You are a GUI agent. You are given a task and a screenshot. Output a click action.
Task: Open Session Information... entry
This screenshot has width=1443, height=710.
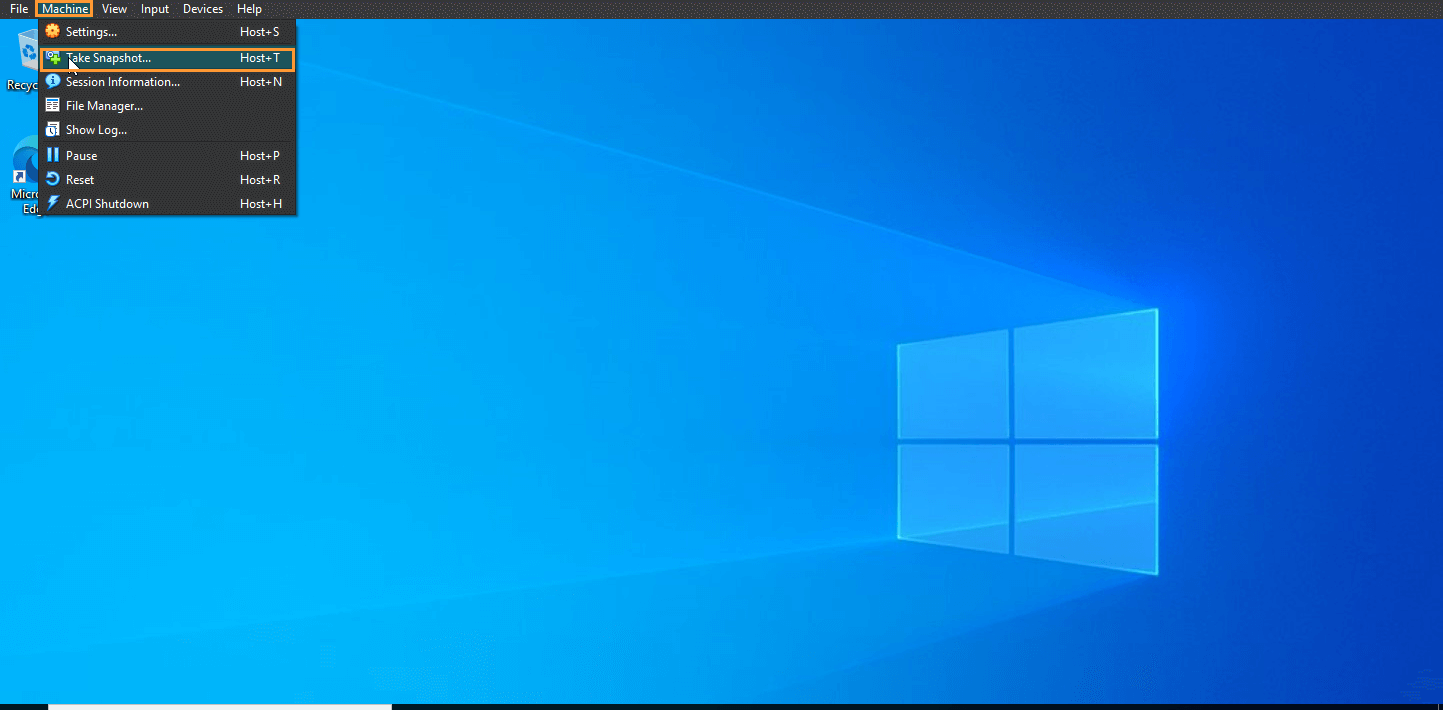(x=167, y=82)
